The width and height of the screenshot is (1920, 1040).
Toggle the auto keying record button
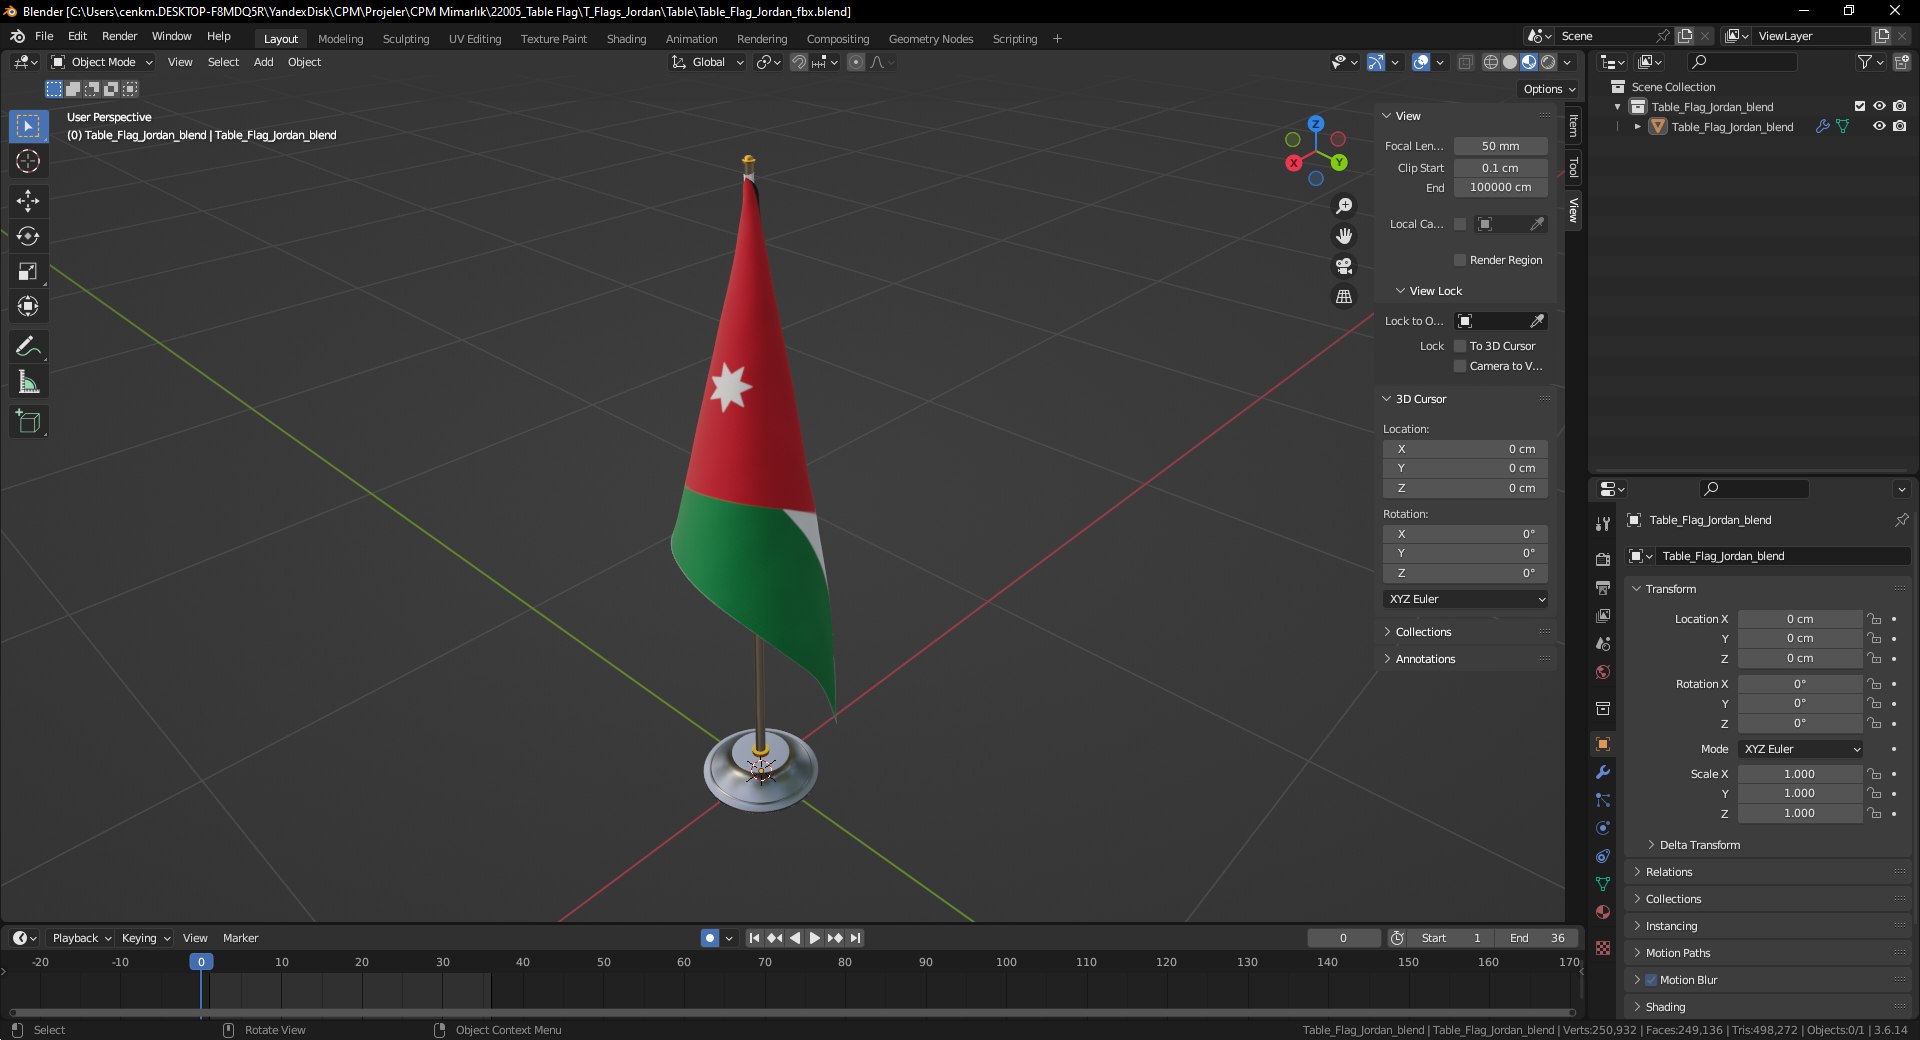(x=710, y=938)
